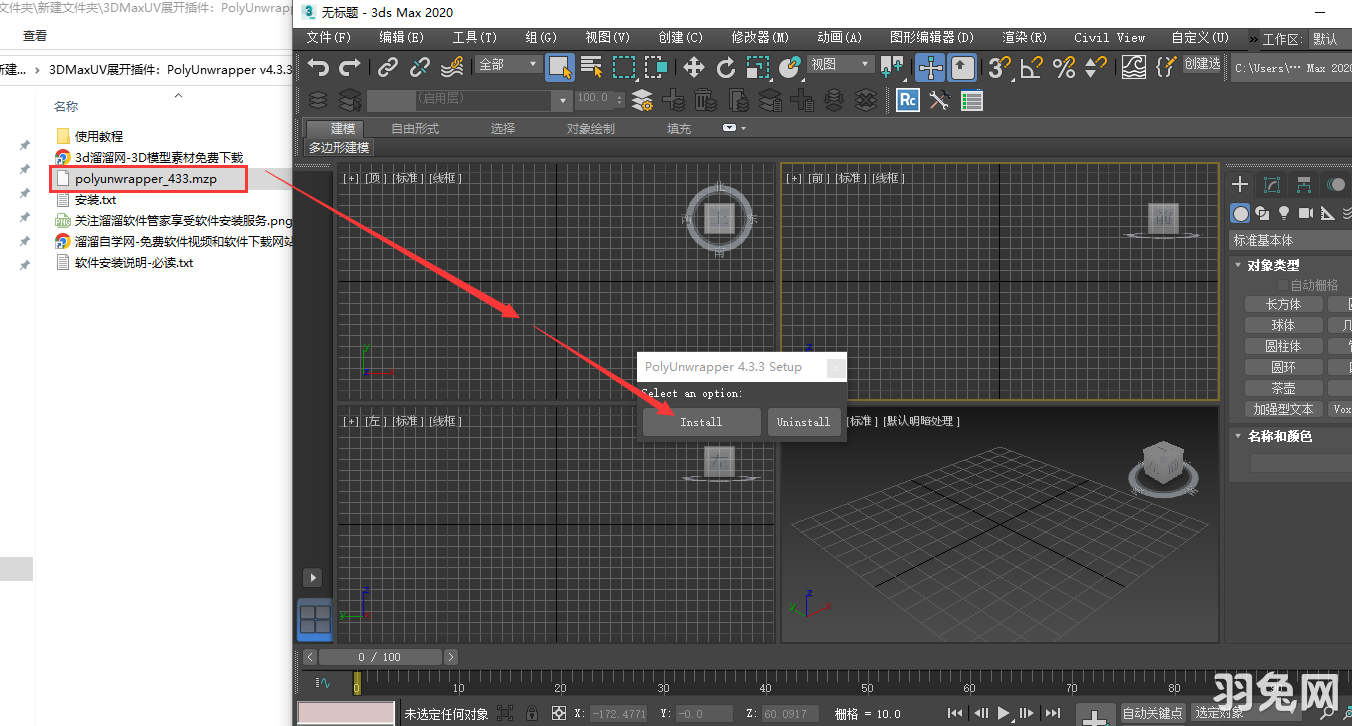
Task: Switch to Cameras category in Create panel
Action: (x=1307, y=213)
